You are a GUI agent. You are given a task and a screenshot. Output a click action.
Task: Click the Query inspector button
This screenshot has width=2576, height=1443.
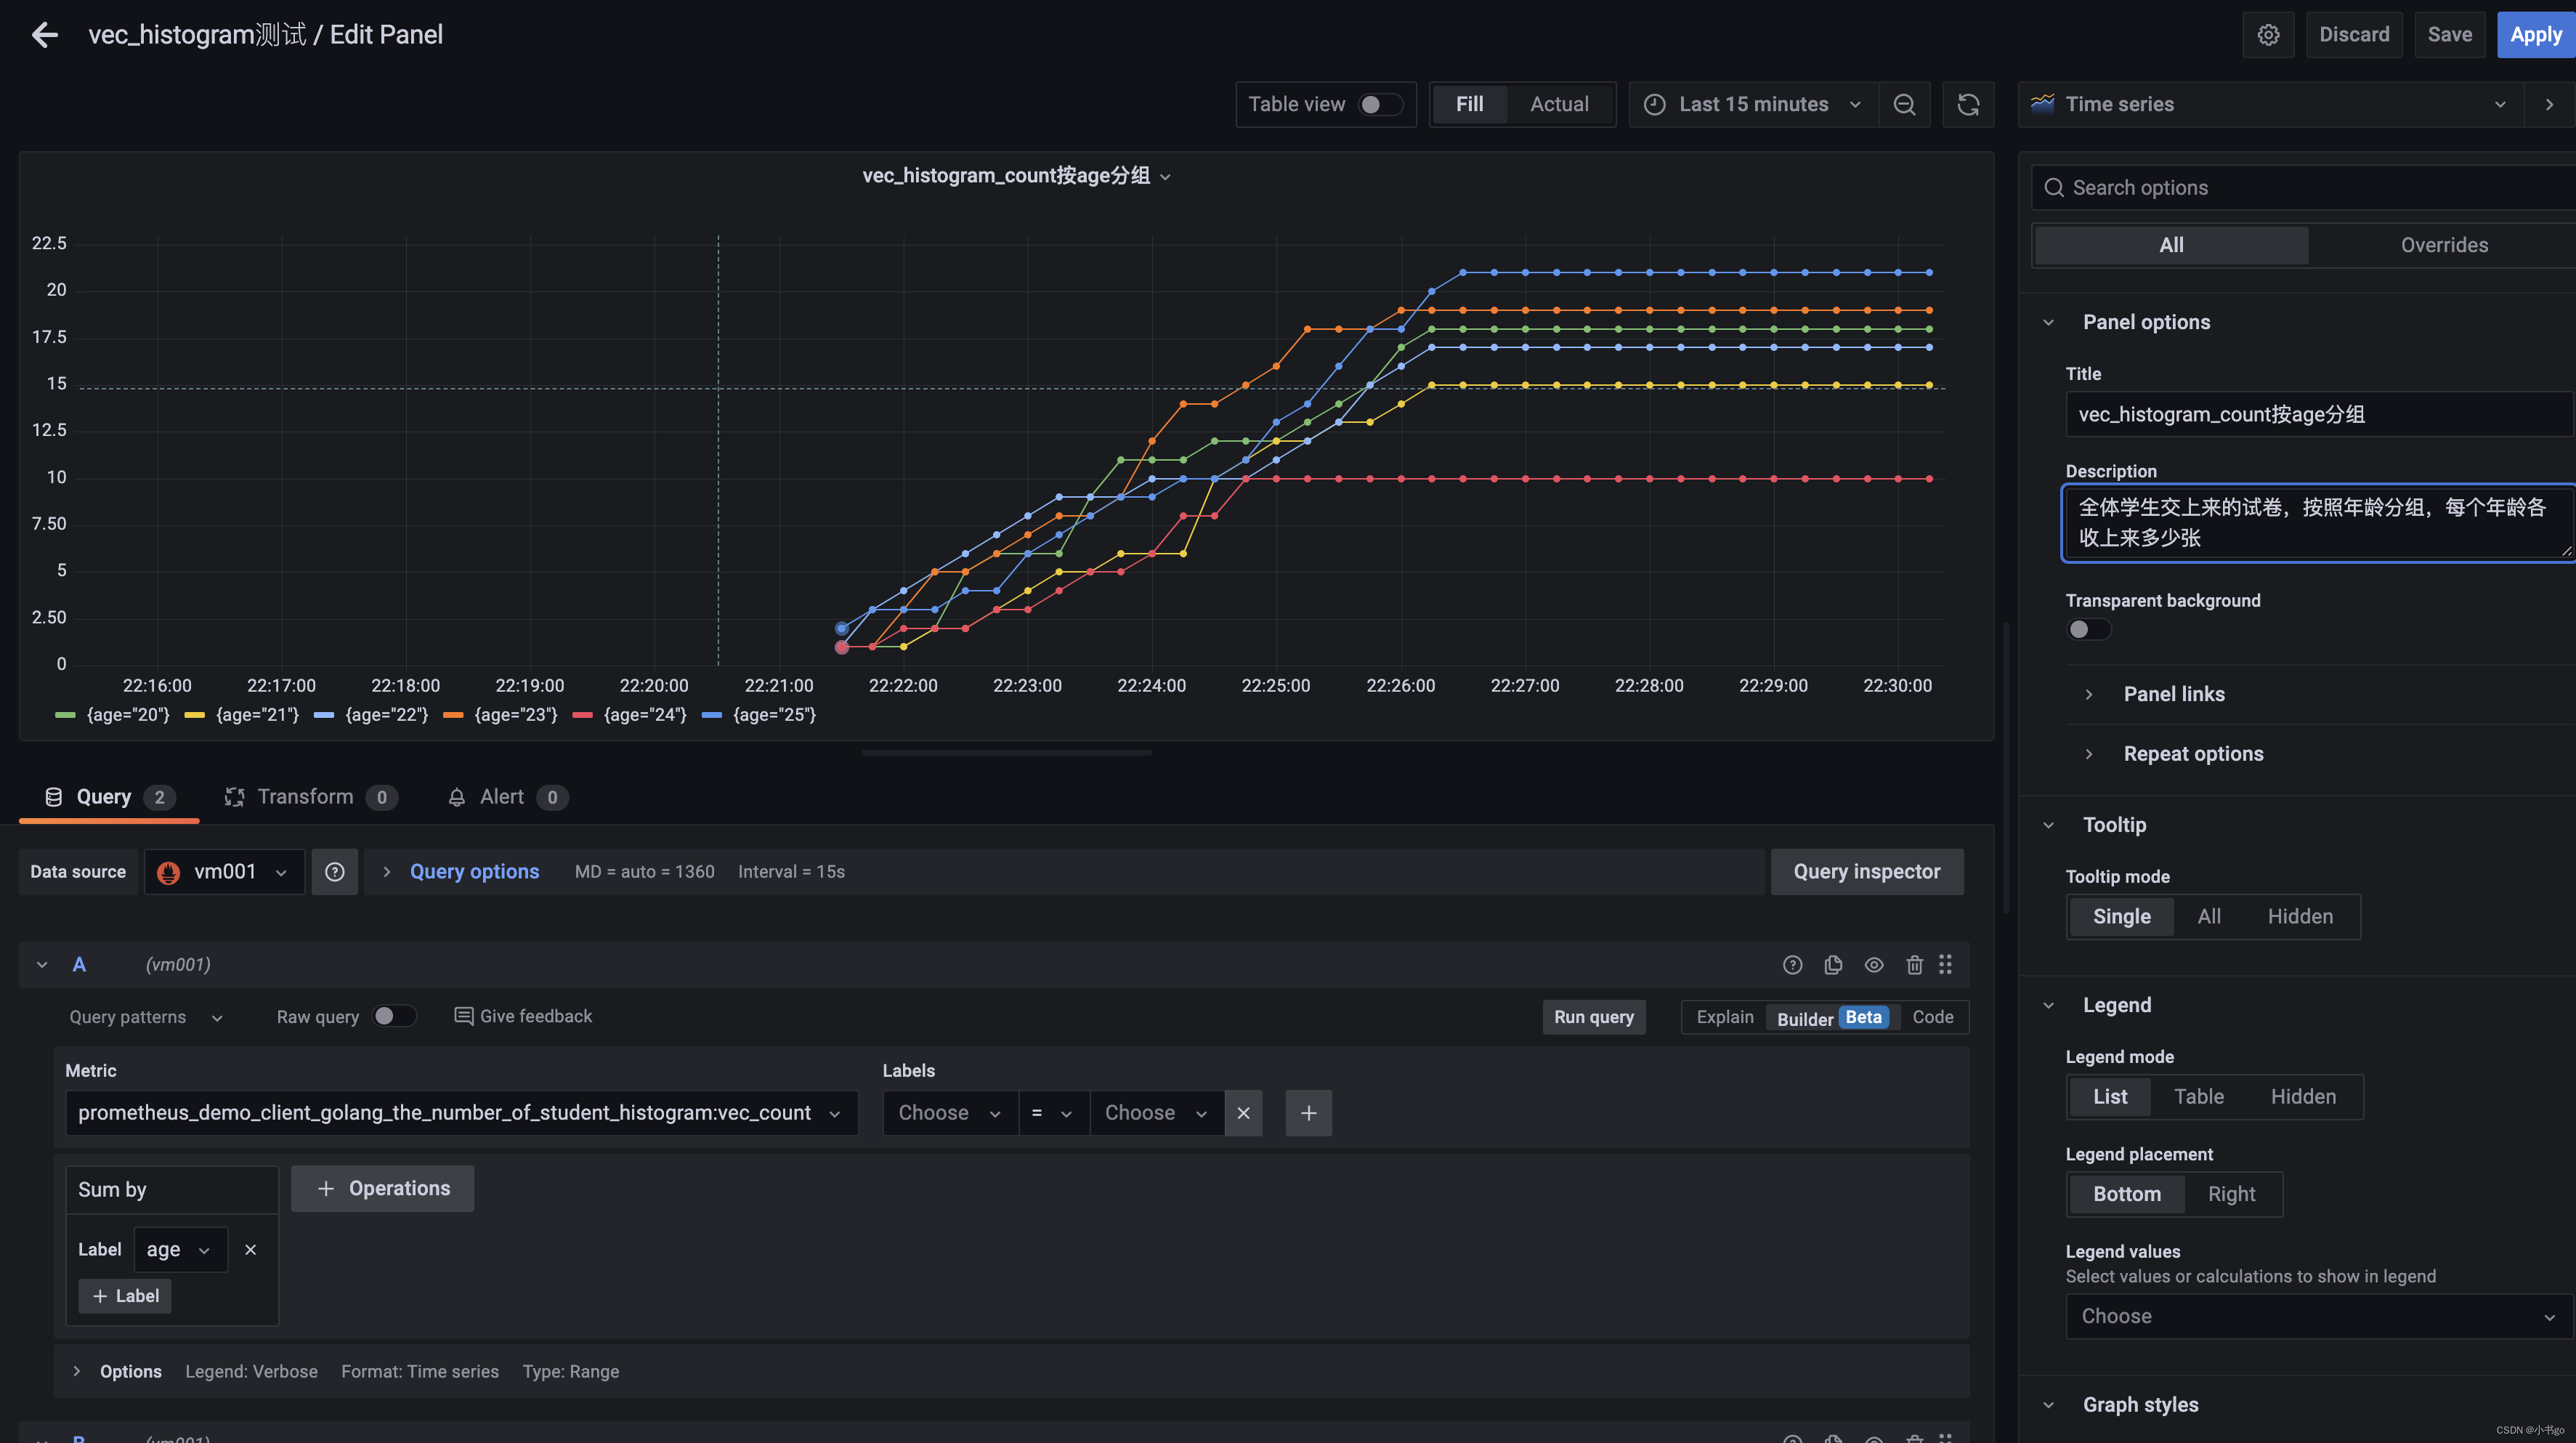(x=1866, y=871)
